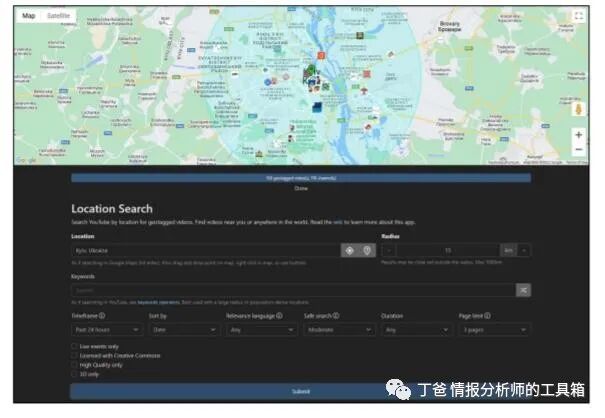Open the Page limit dropdown
This screenshot has height=418, width=605.
pyautogui.click(x=495, y=330)
